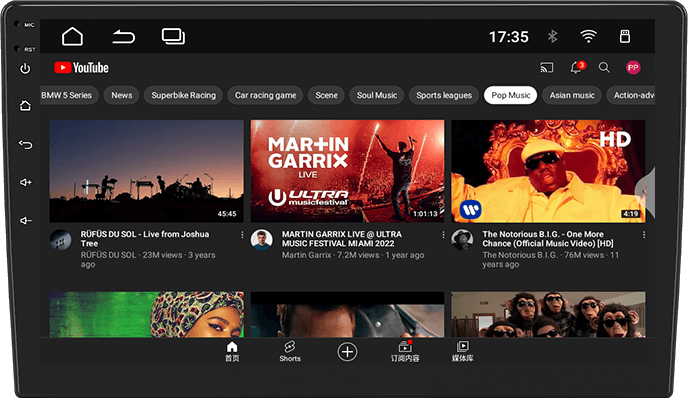Play the Notorious B.I.G. HD thumbnail
The height and width of the screenshot is (398, 688).
pos(548,171)
